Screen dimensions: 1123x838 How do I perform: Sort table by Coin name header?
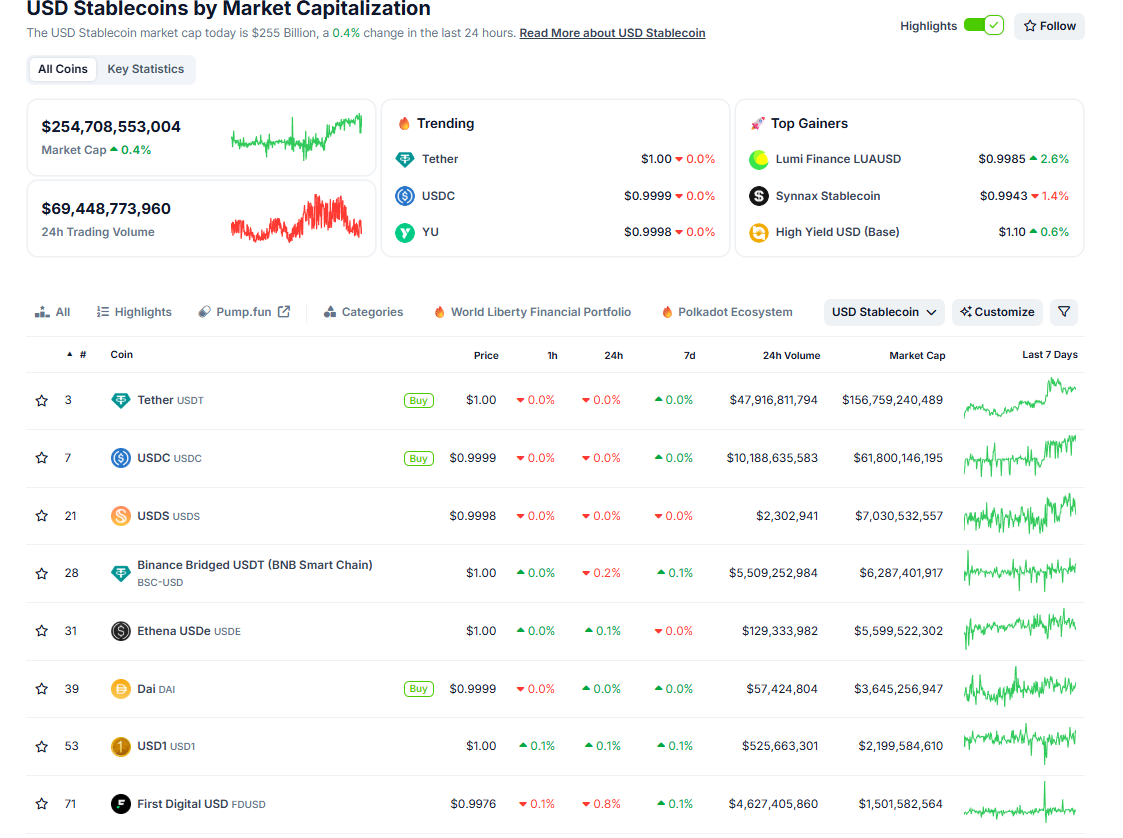tap(122, 355)
